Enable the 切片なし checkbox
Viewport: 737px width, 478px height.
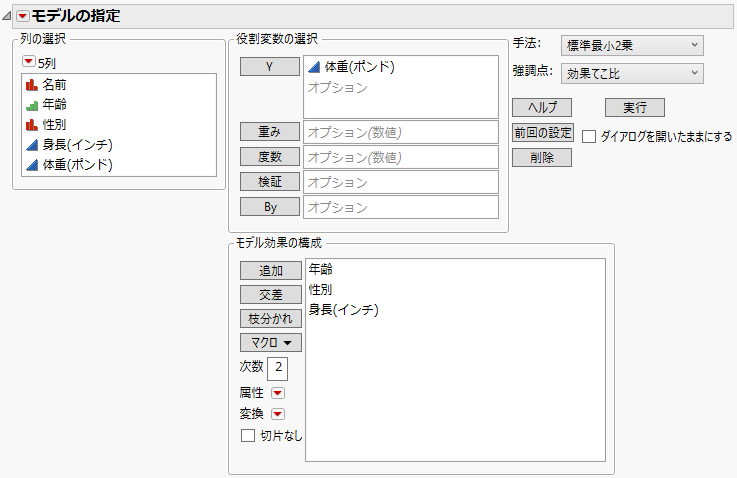click(x=248, y=436)
